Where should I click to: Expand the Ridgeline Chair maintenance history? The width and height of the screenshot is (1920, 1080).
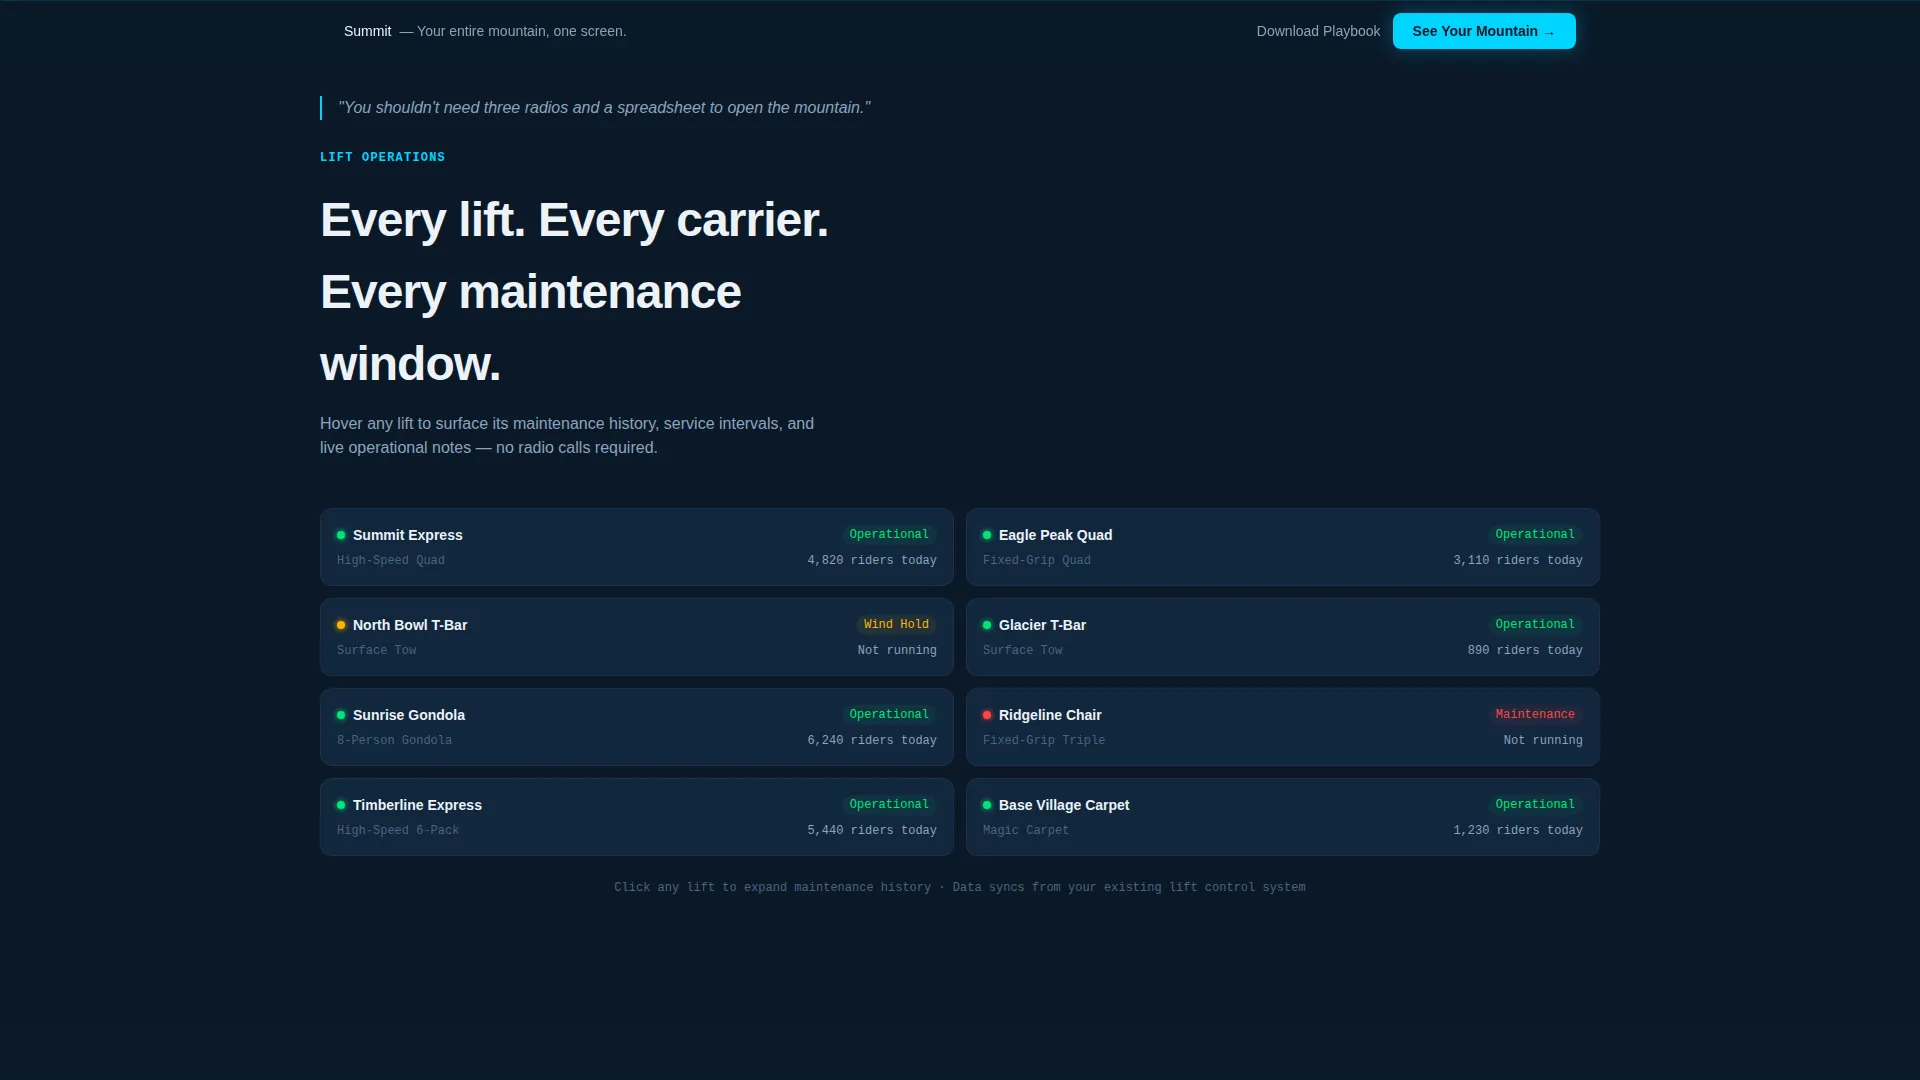coord(1283,727)
